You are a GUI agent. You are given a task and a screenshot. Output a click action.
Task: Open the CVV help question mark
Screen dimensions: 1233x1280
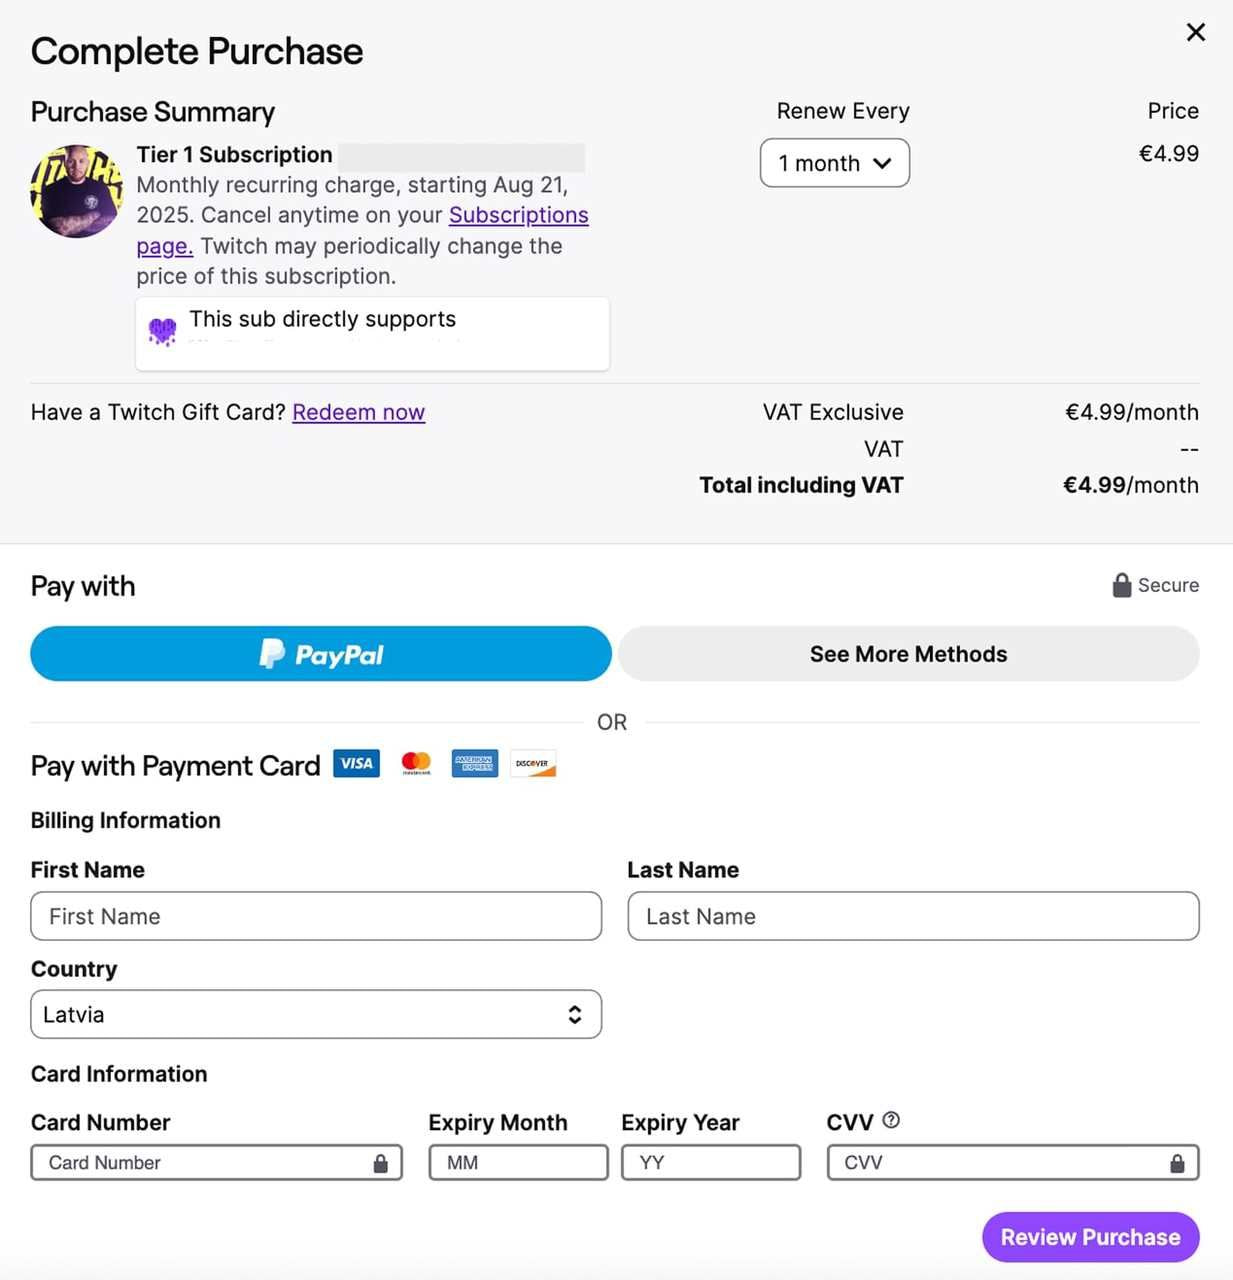click(891, 1120)
